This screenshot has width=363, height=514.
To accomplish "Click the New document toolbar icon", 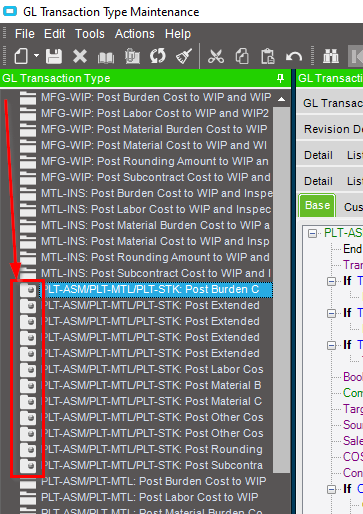I will [21, 56].
